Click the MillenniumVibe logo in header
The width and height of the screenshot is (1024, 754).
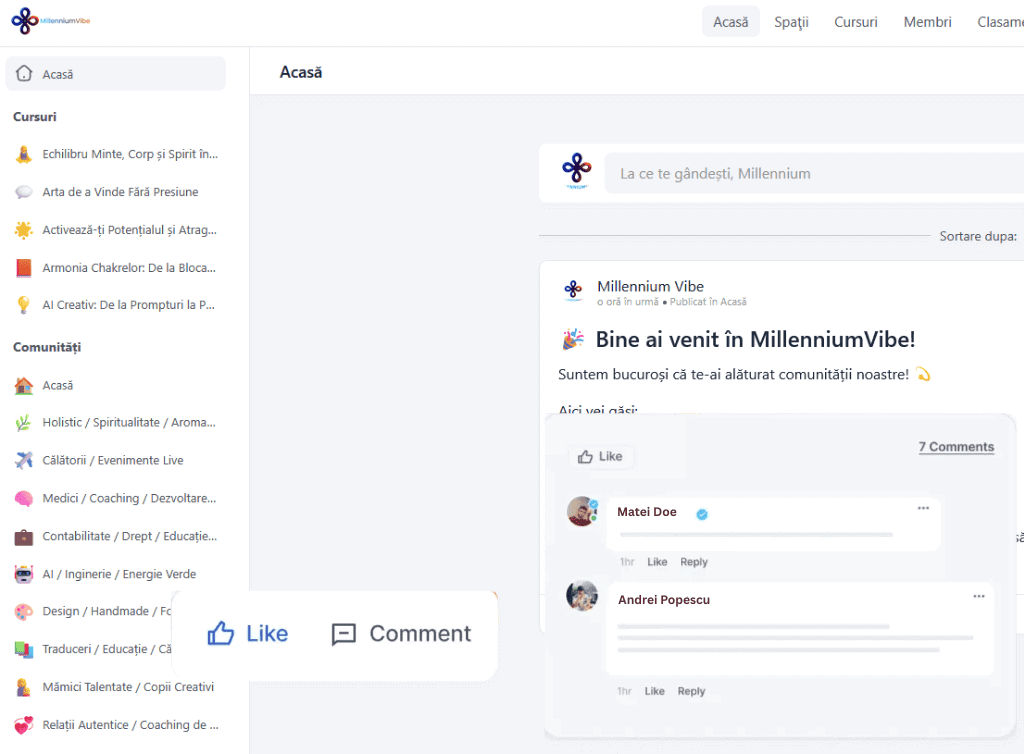click(51, 21)
